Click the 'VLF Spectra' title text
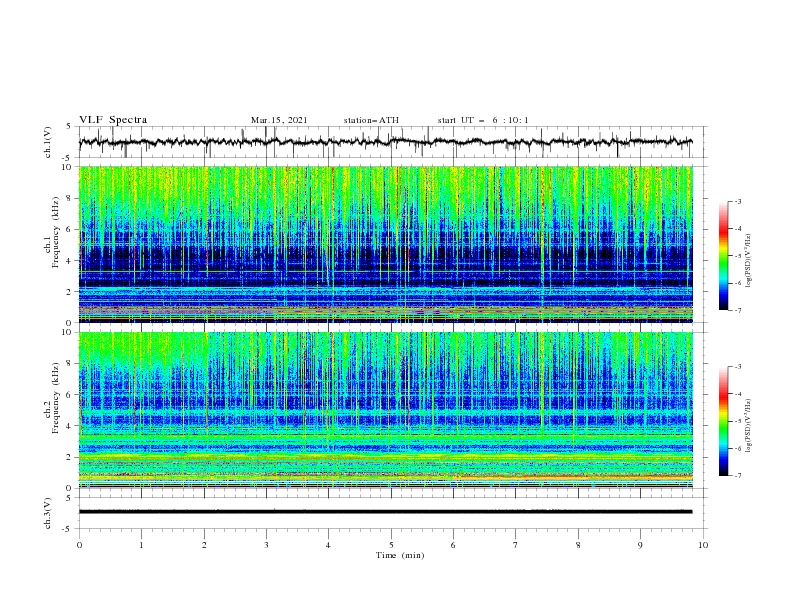This screenshot has width=792, height=612. click(x=113, y=120)
